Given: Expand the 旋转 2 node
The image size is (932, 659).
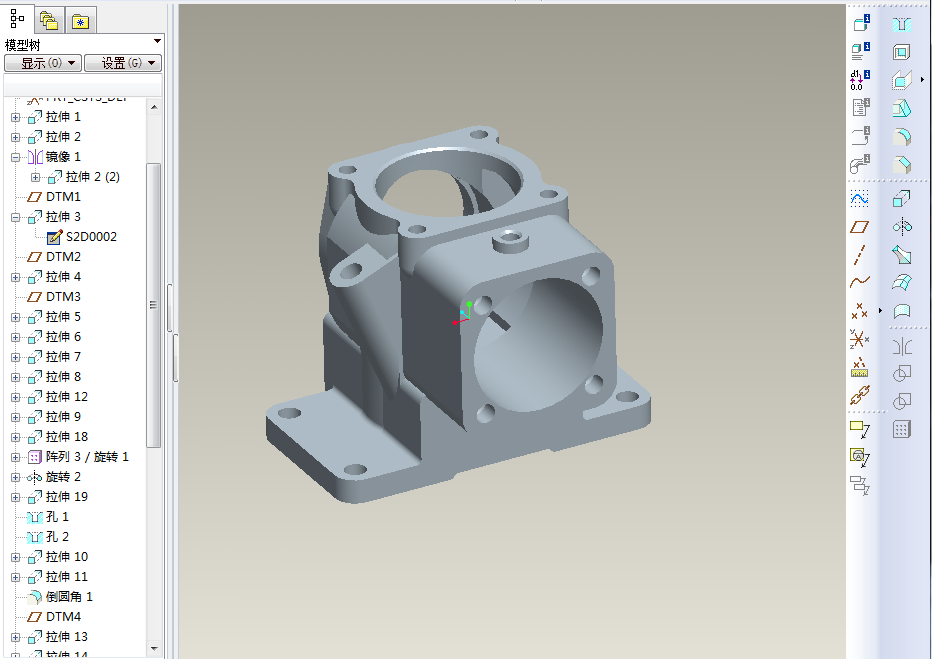Looking at the screenshot, I should [15, 478].
